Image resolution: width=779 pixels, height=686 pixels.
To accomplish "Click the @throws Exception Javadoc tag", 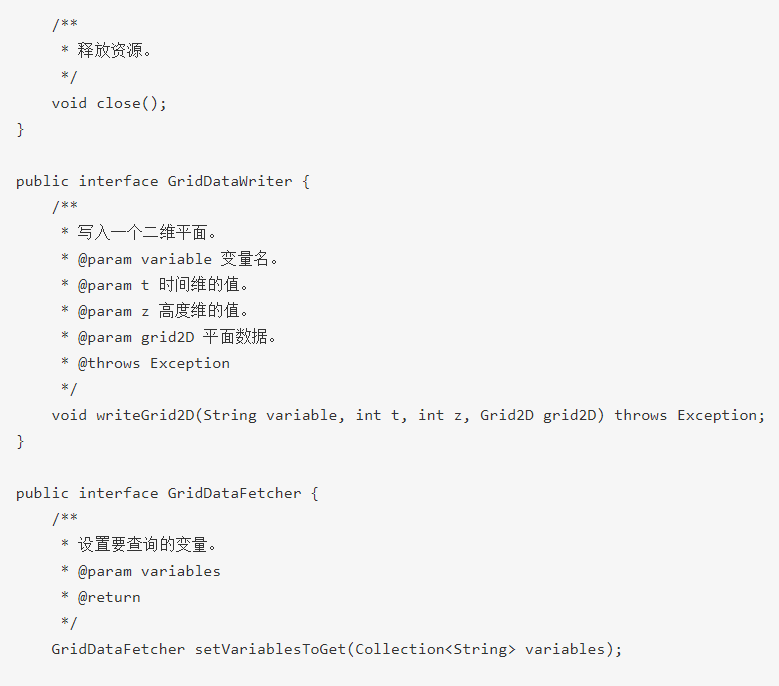I will click(154, 363).
